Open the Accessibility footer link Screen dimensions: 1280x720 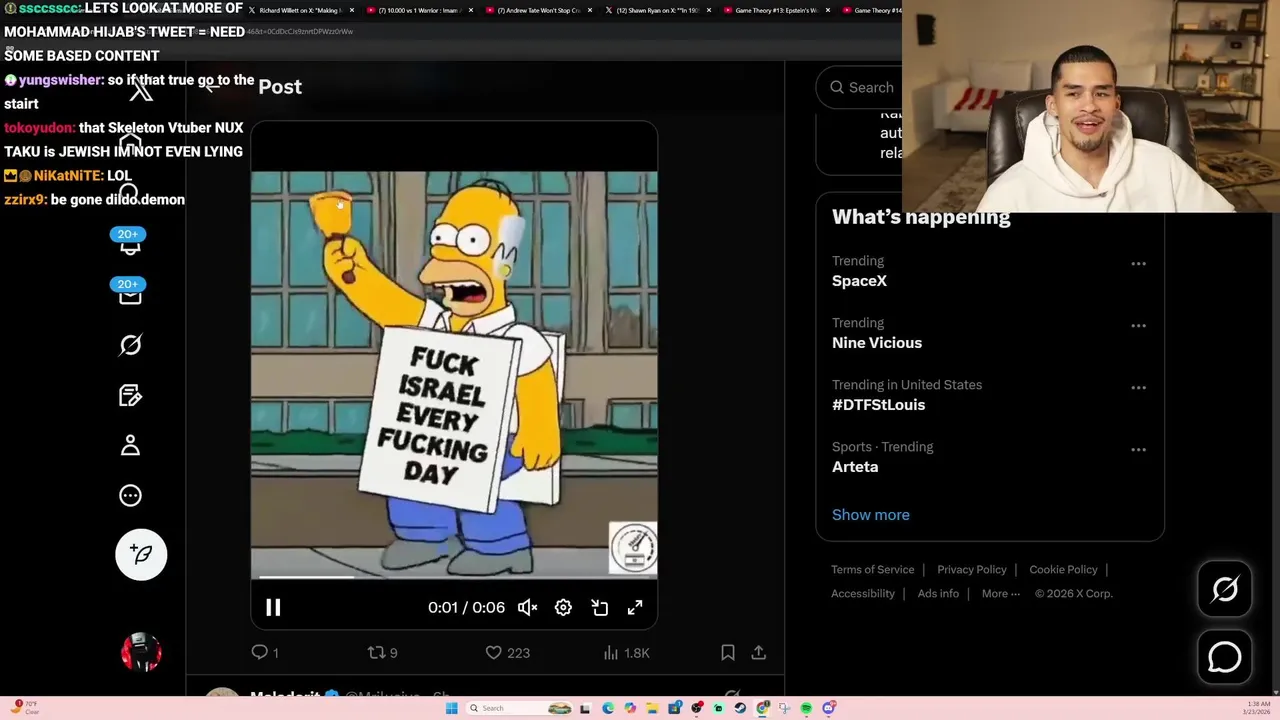[x=862, y=593]
